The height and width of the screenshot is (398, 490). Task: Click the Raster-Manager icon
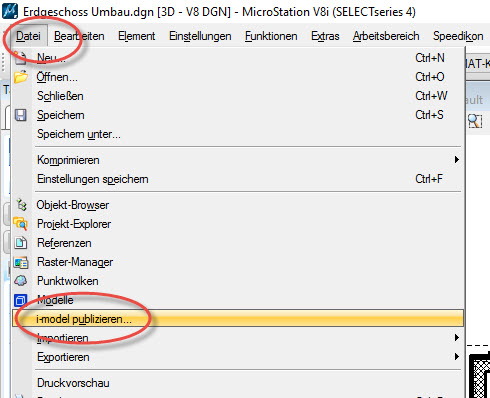pyautogui.click(x=21, y=262)
